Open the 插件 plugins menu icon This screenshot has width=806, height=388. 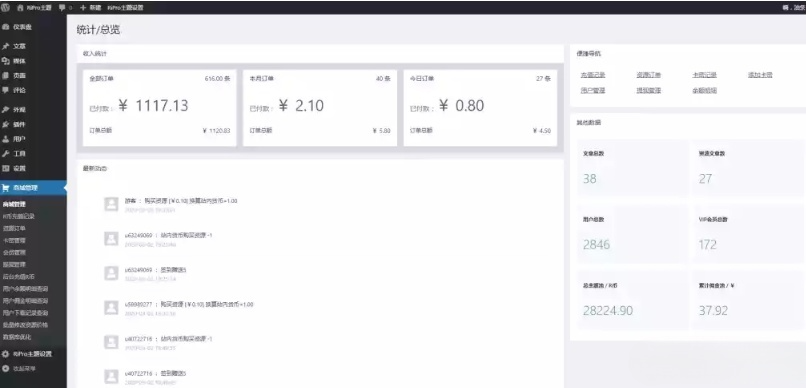point(5,124)
